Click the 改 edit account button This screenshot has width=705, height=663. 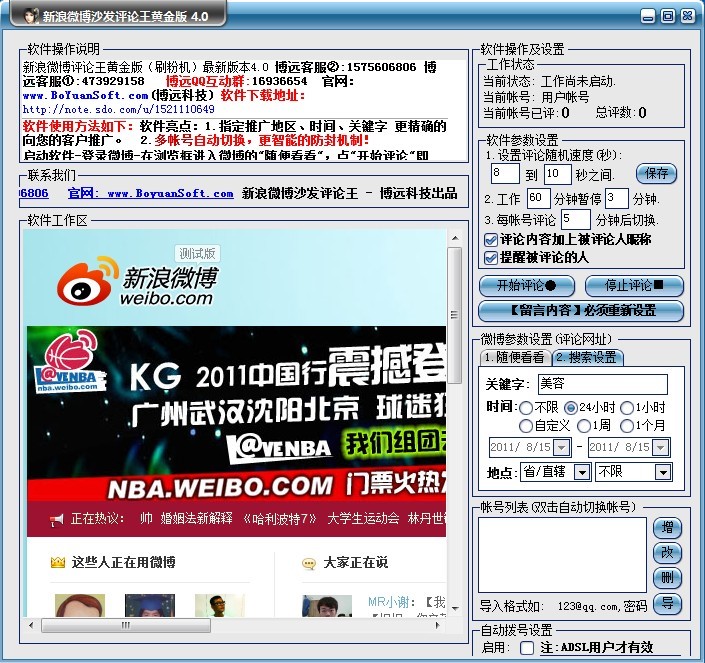pos(667,552)
